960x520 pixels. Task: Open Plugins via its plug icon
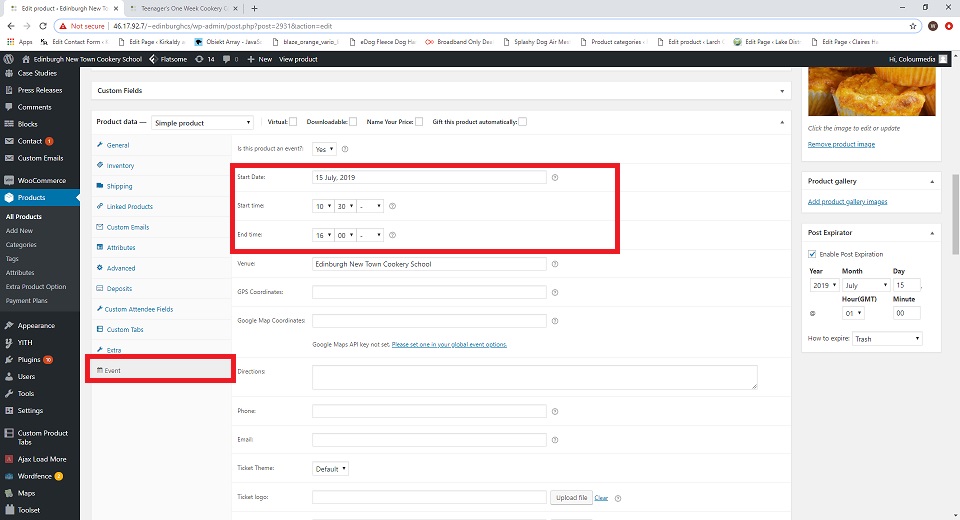click(x=8, y=359)
